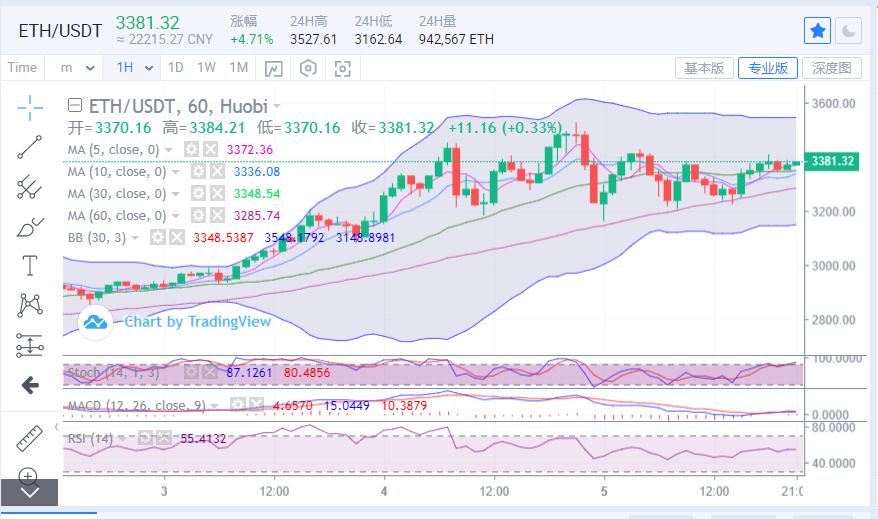Select the text annotation tool
This screenshot has width=878, height=519.
[30, 265]
